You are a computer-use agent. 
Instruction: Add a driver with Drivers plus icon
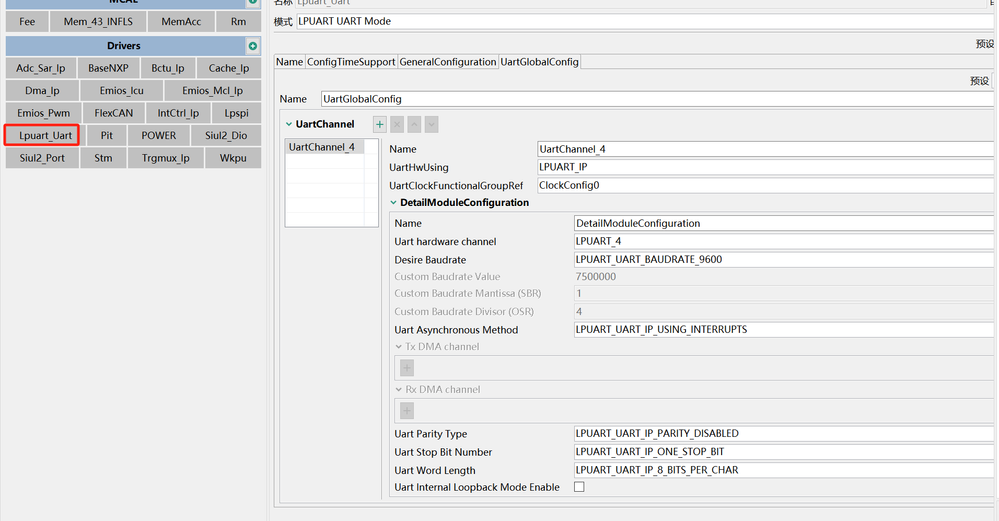point(253,46)
